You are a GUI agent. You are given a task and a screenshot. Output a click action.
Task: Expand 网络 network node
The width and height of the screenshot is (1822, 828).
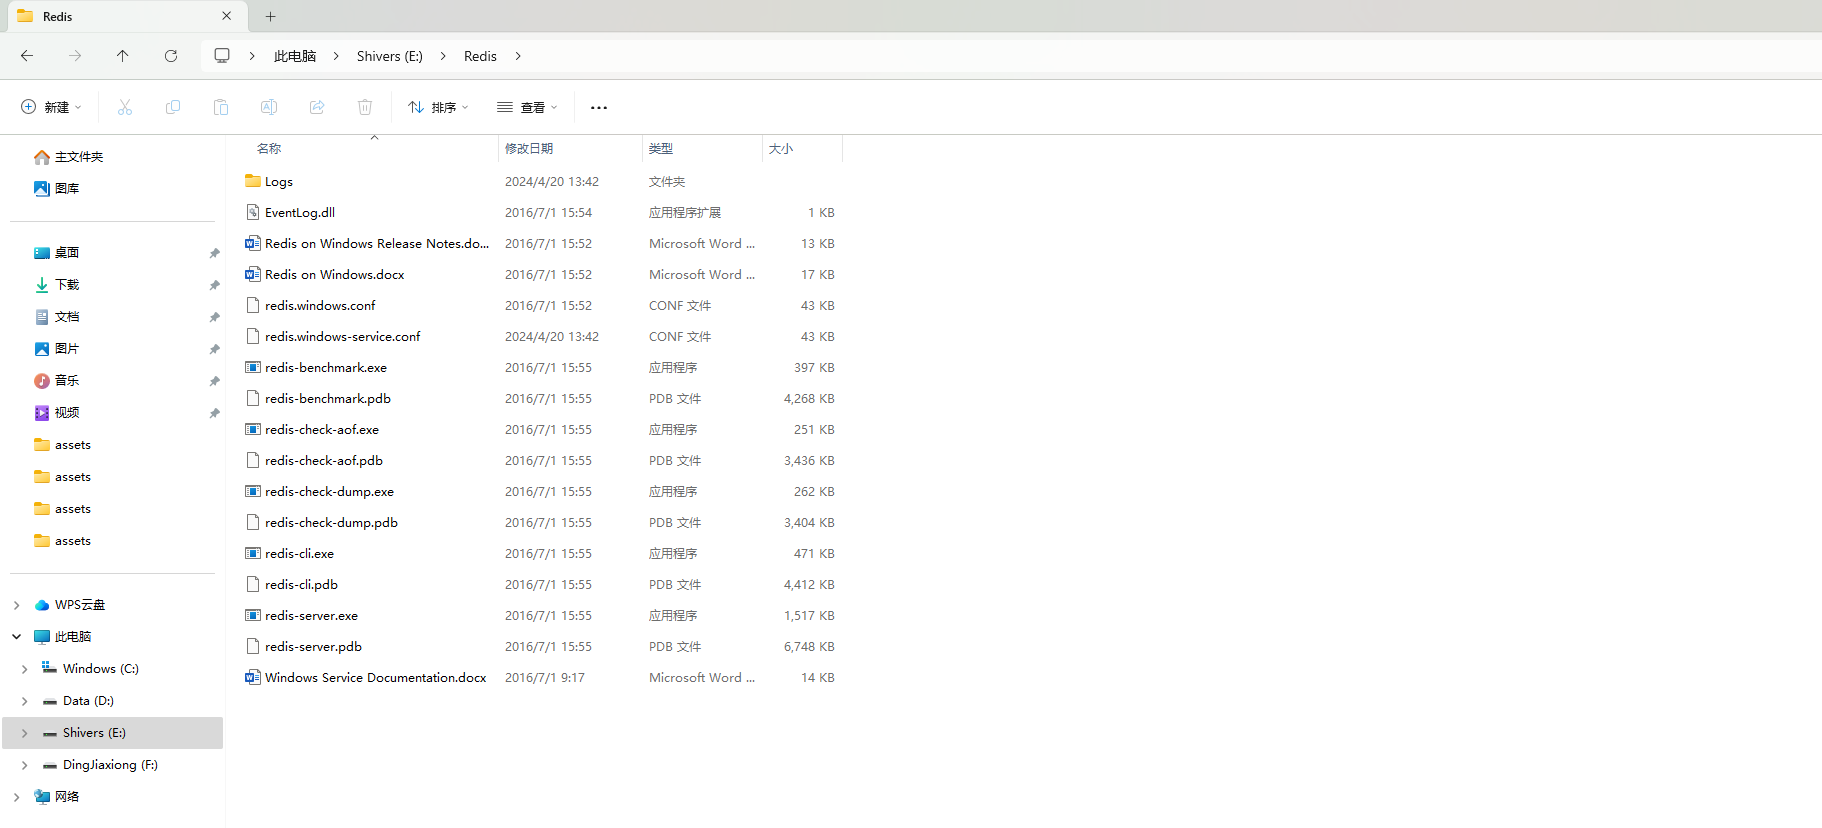(16, 797)
